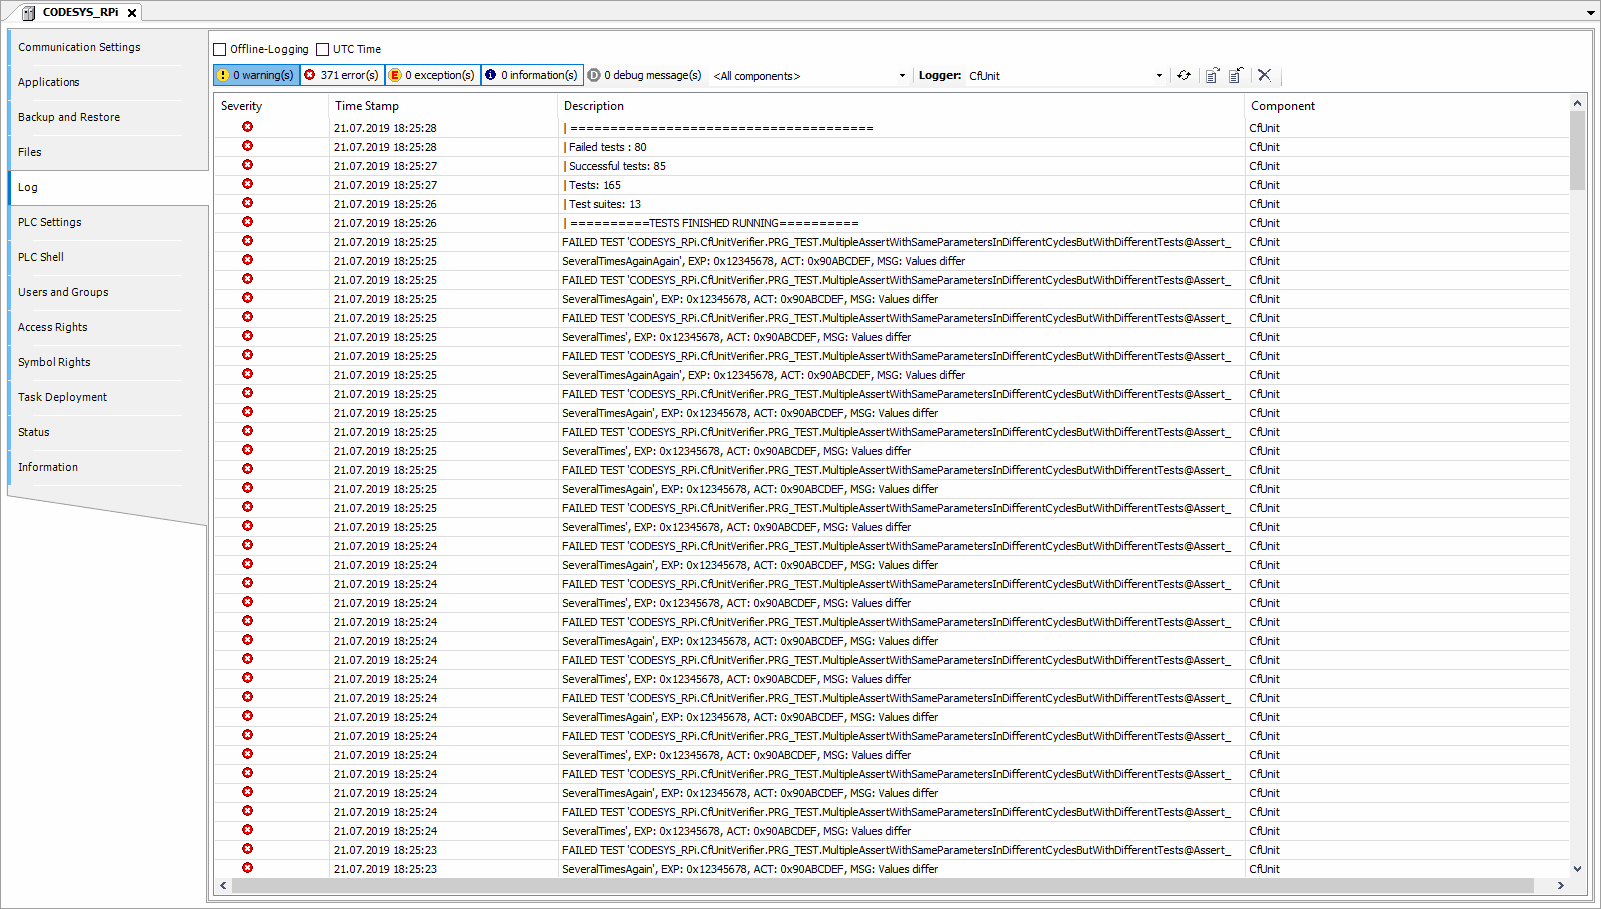Click the vertical scrollbar thumb
This screenshot has height=909, width=1601.
(x=1578, y=150)
